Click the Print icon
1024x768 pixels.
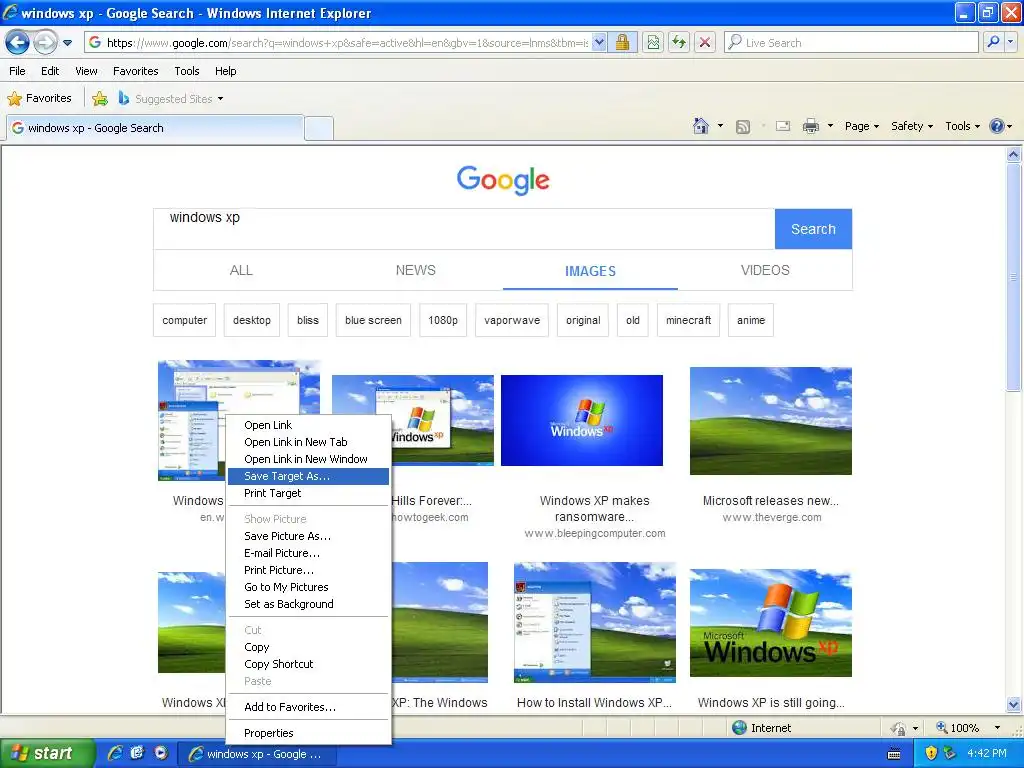point(810,126)
